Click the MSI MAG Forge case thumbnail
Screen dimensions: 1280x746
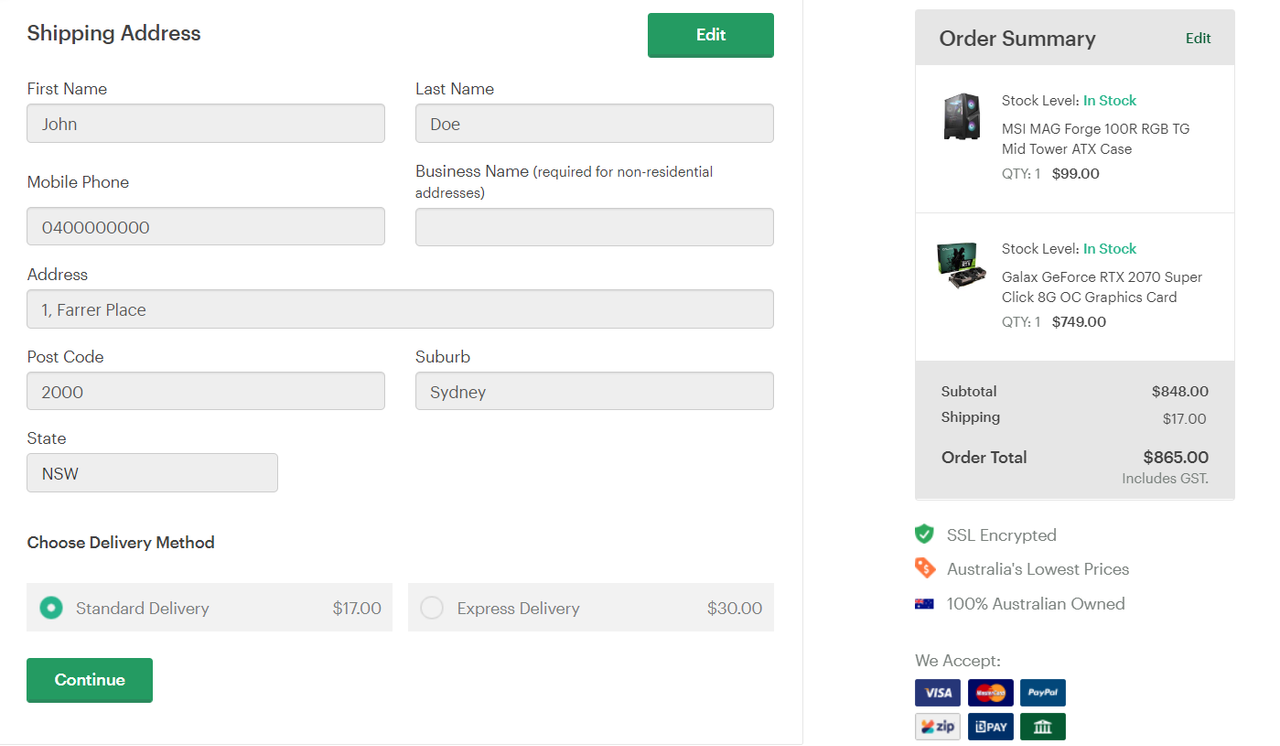tap(962, 117)
